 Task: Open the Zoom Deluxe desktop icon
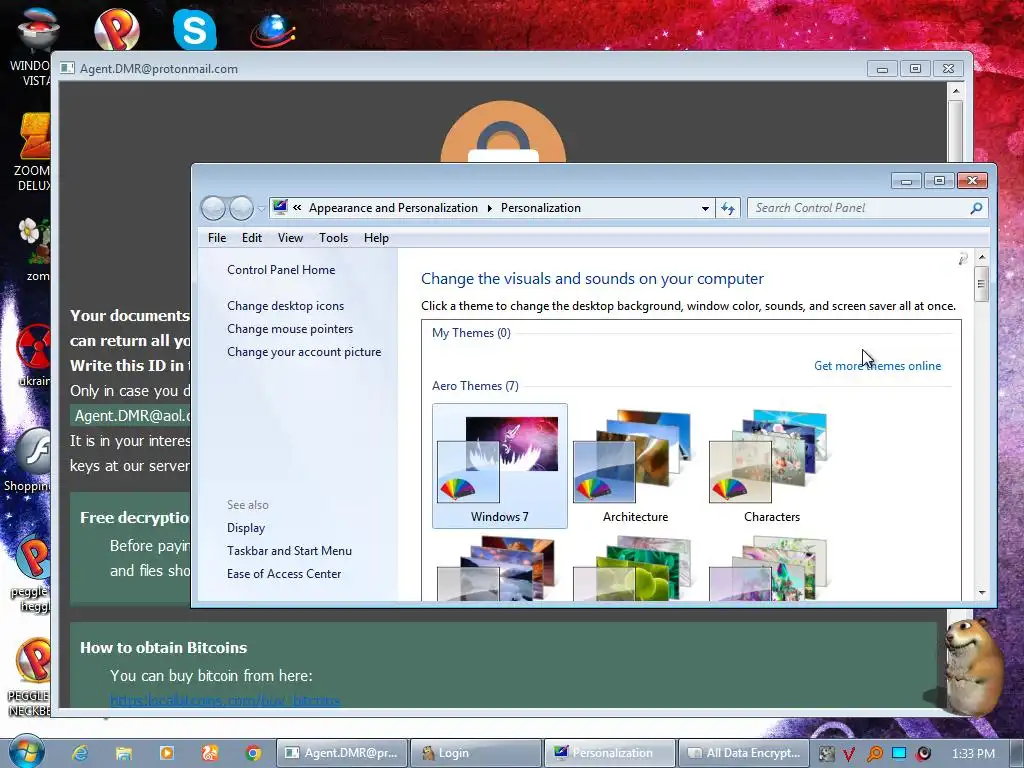(x=33, y=152)
